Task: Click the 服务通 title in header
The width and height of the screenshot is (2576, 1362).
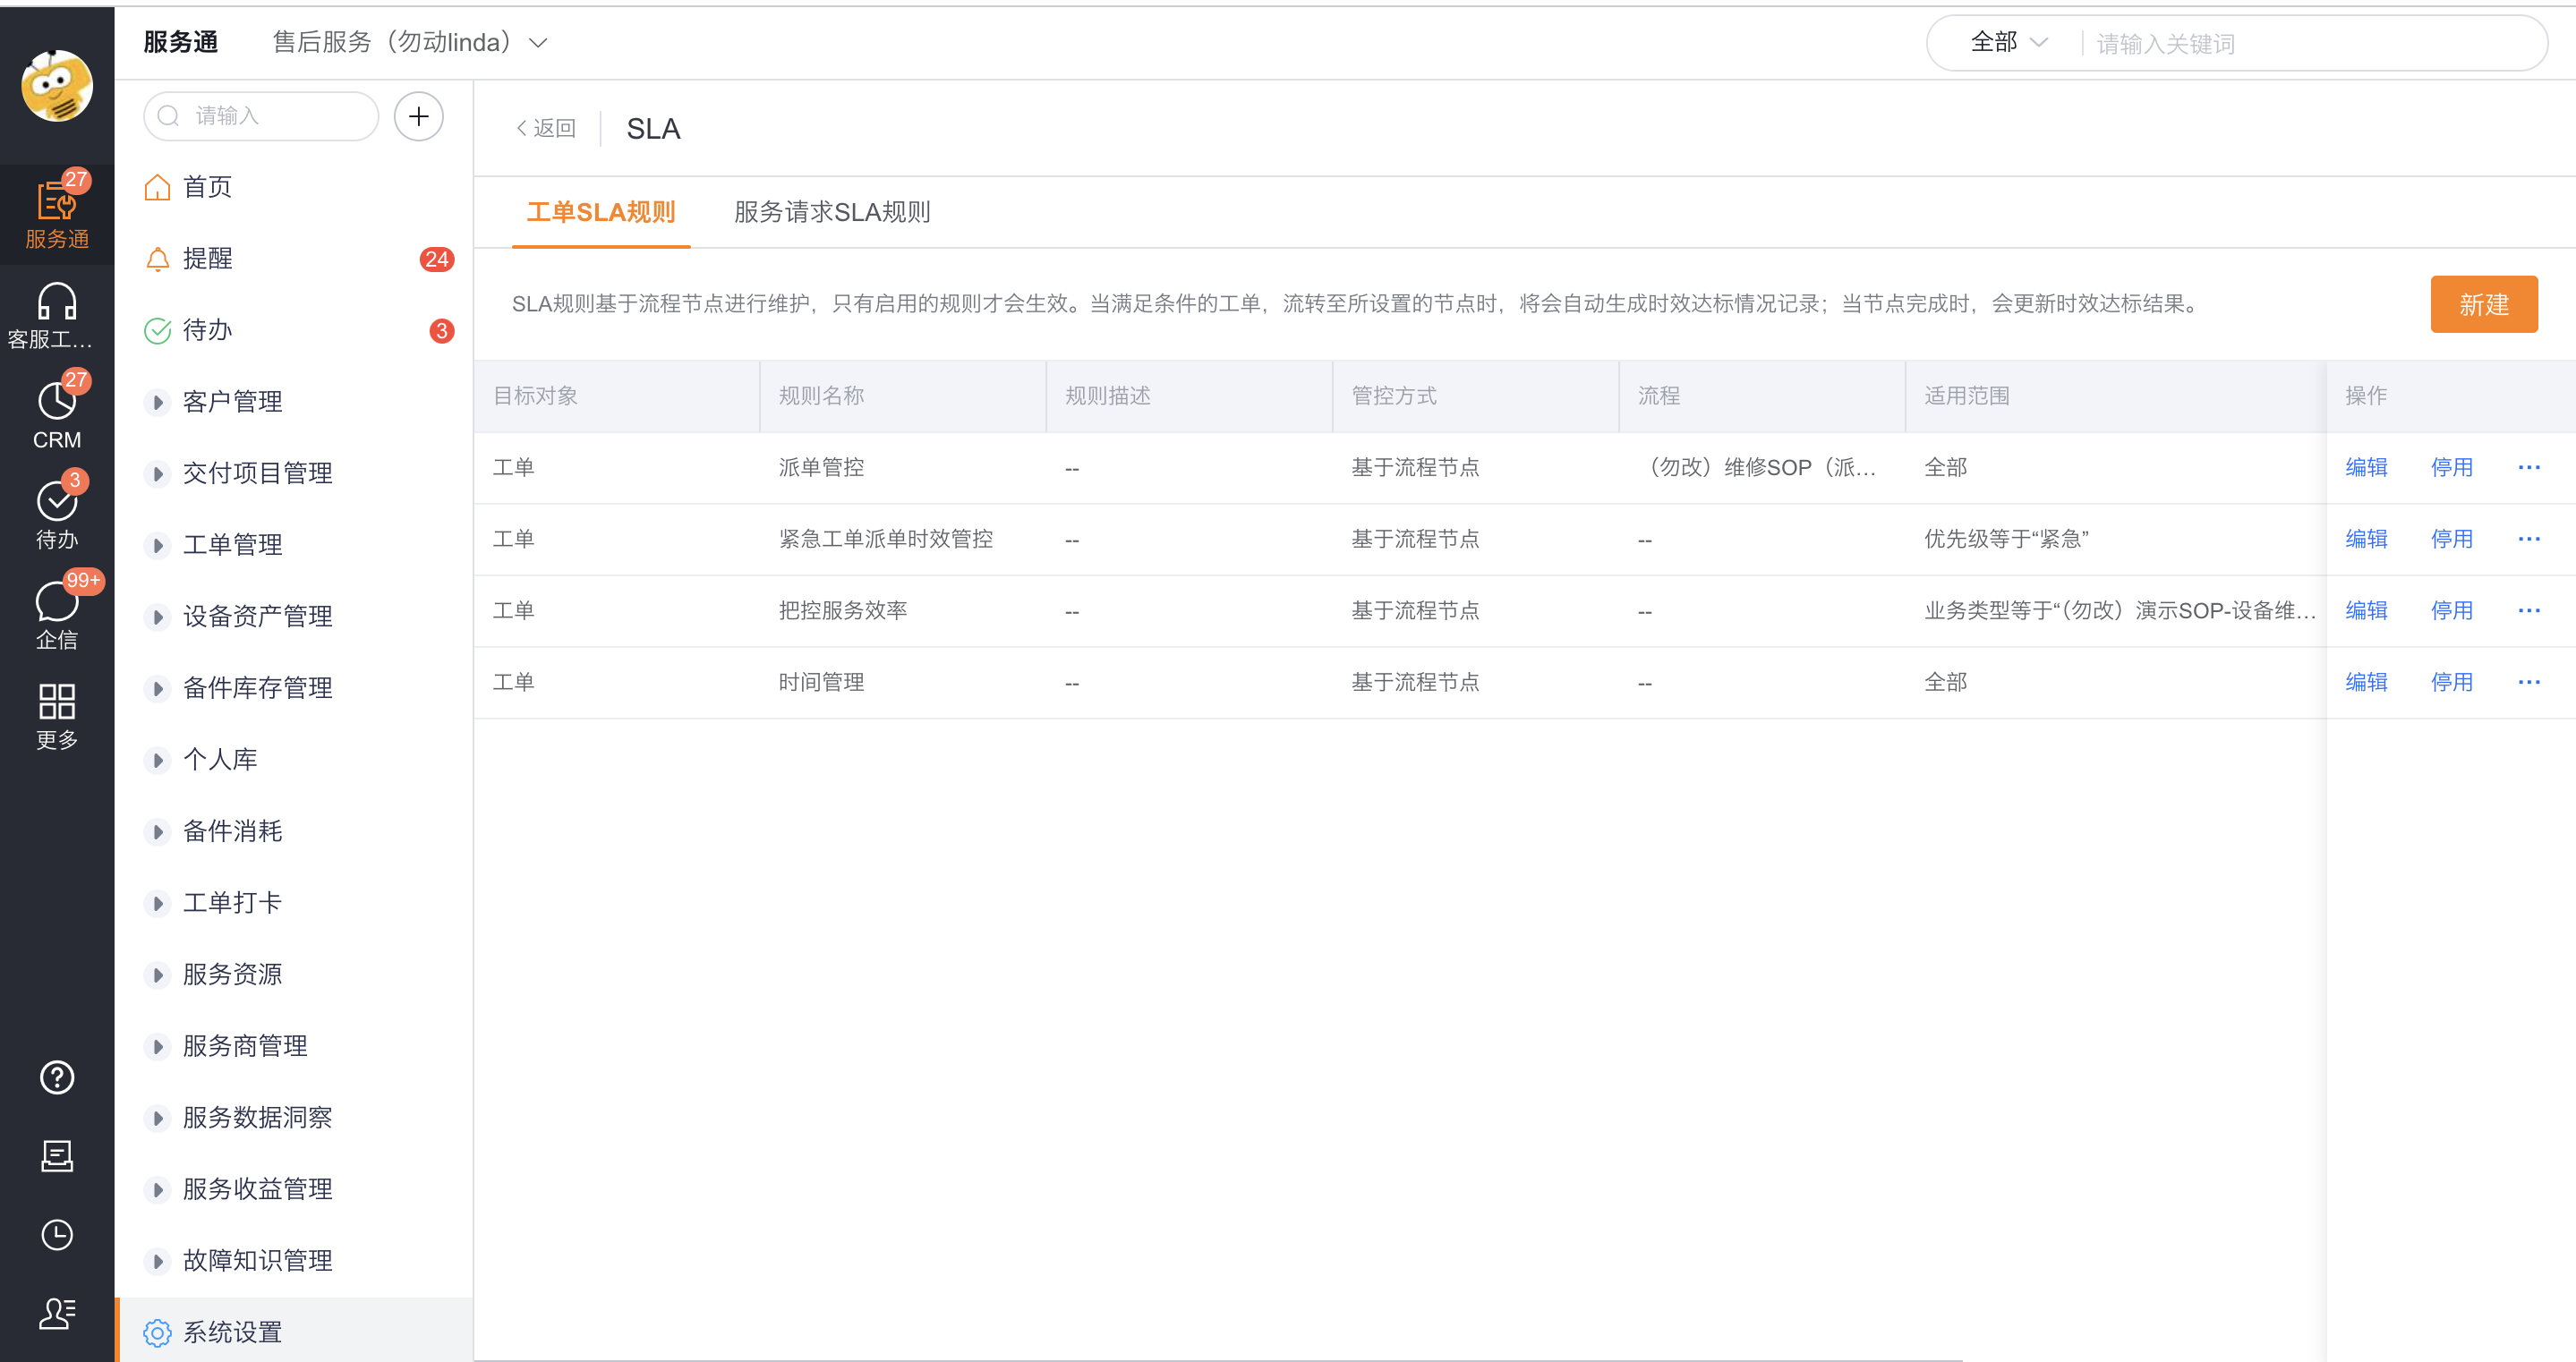Action: tap(181, 42)
